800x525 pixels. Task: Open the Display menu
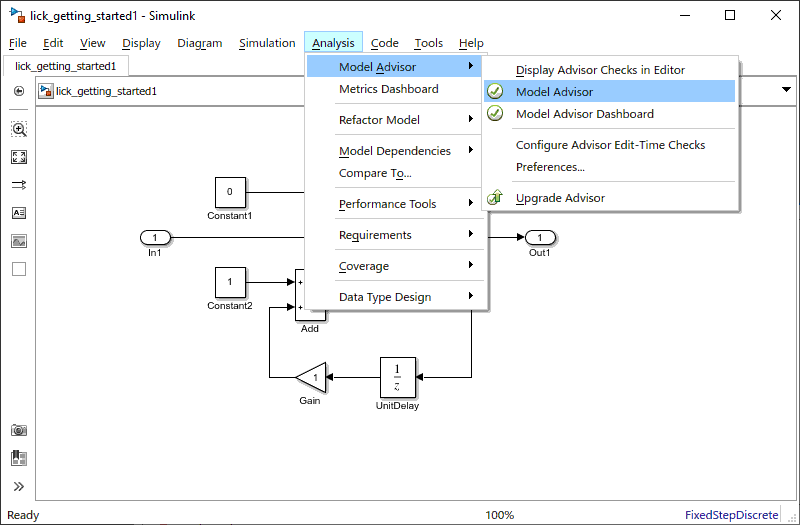pyautogui.click(x=141, y=43)
